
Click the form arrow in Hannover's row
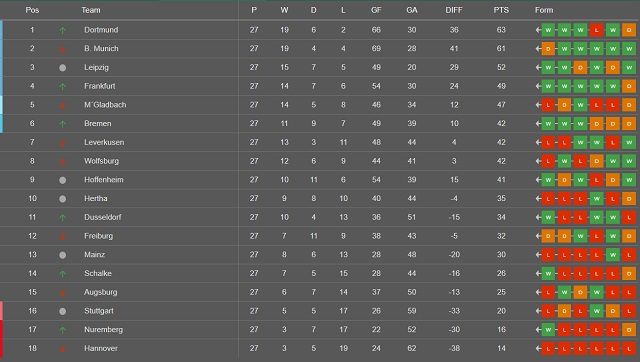point(538,348)
